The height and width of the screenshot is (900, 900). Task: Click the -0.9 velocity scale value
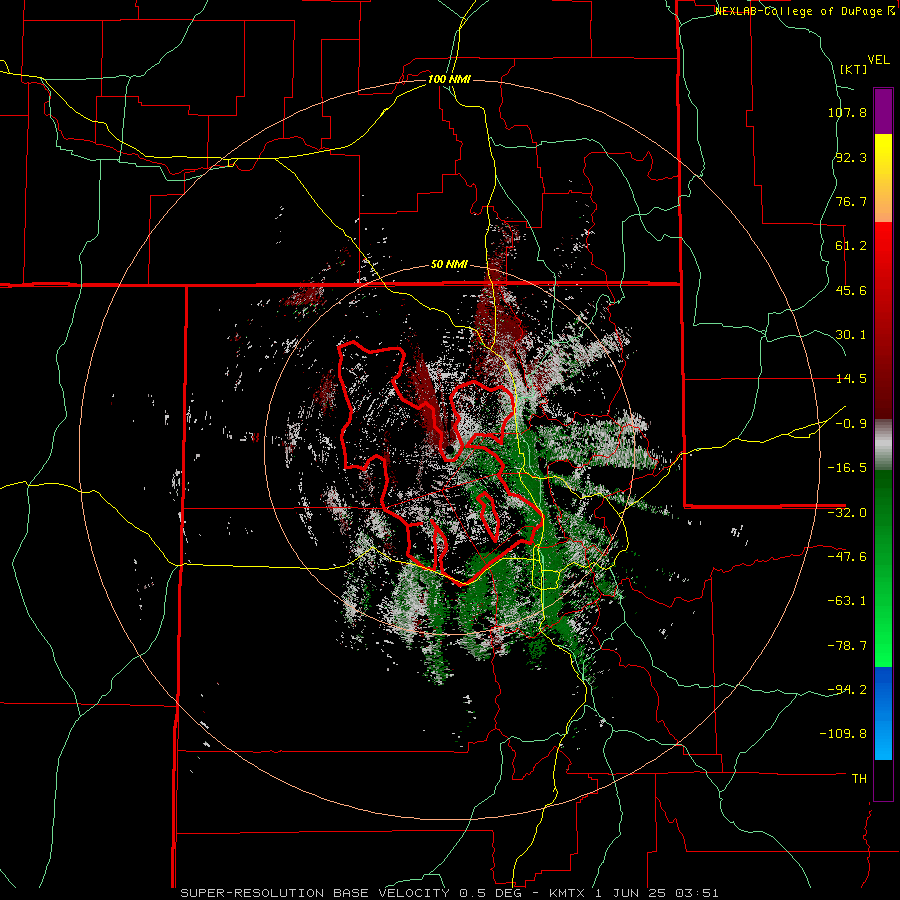pyautogui.click(x=851, y=424)
